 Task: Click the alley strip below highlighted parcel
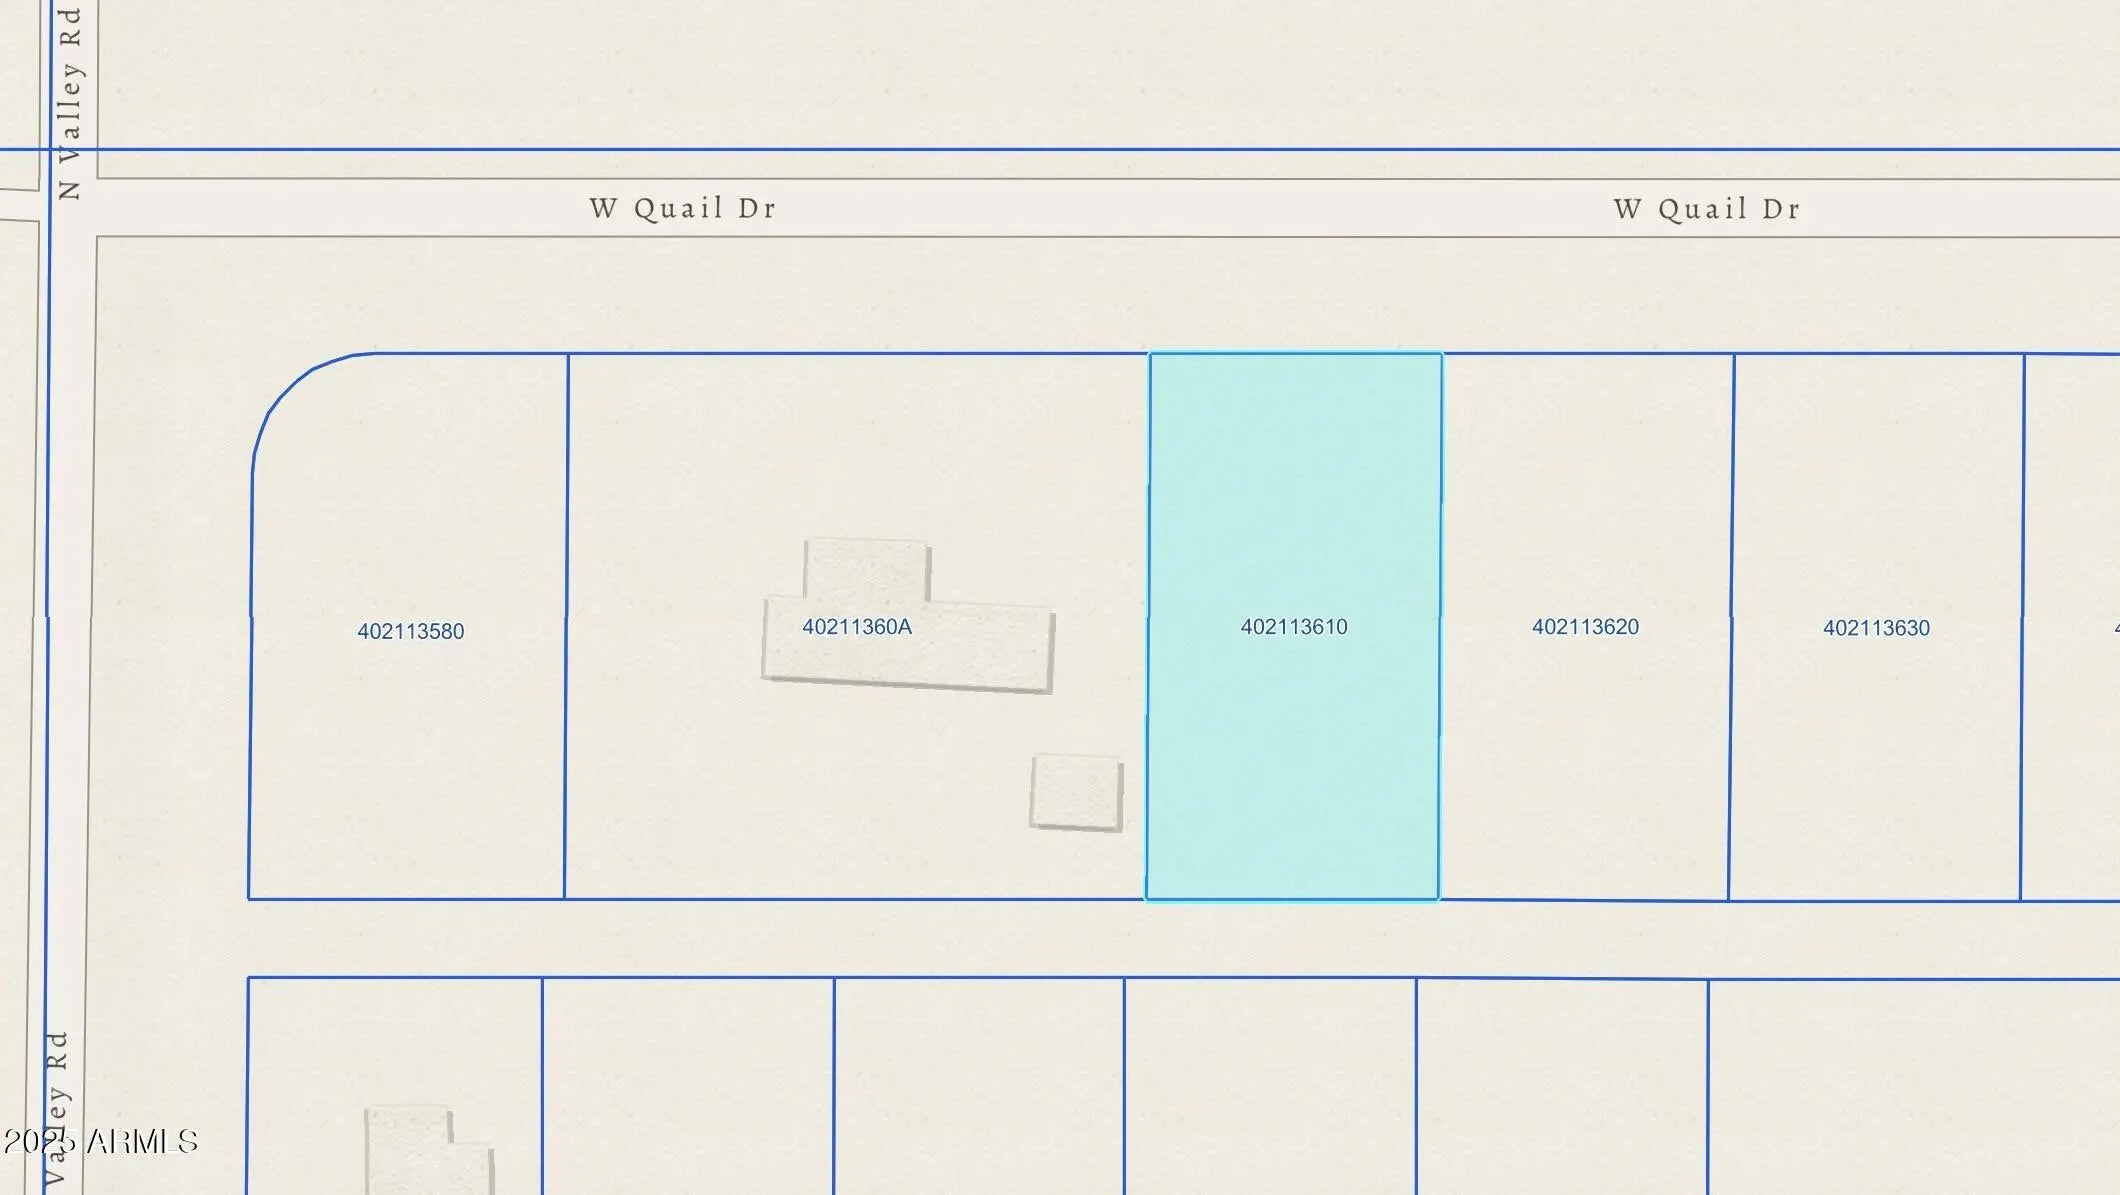(x=1292, y=938)
